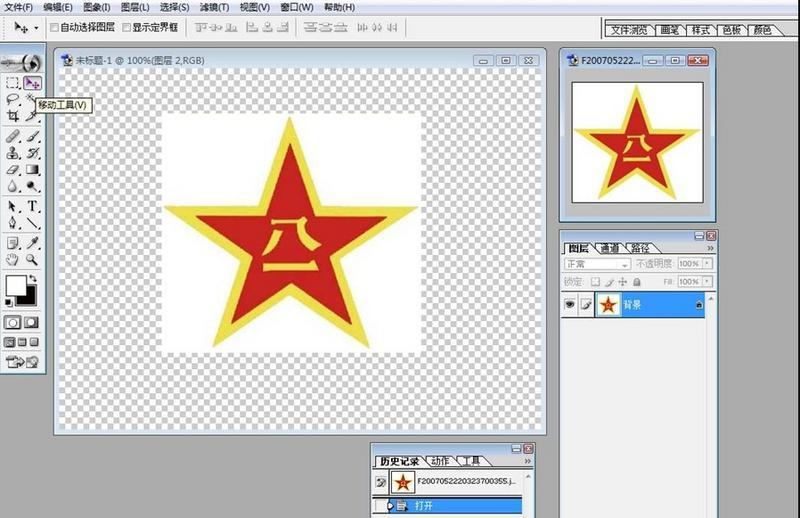Select the Clone Stamp tool
Image resolution: width=800 pixels, height=518 pixels.
point(13,153)
